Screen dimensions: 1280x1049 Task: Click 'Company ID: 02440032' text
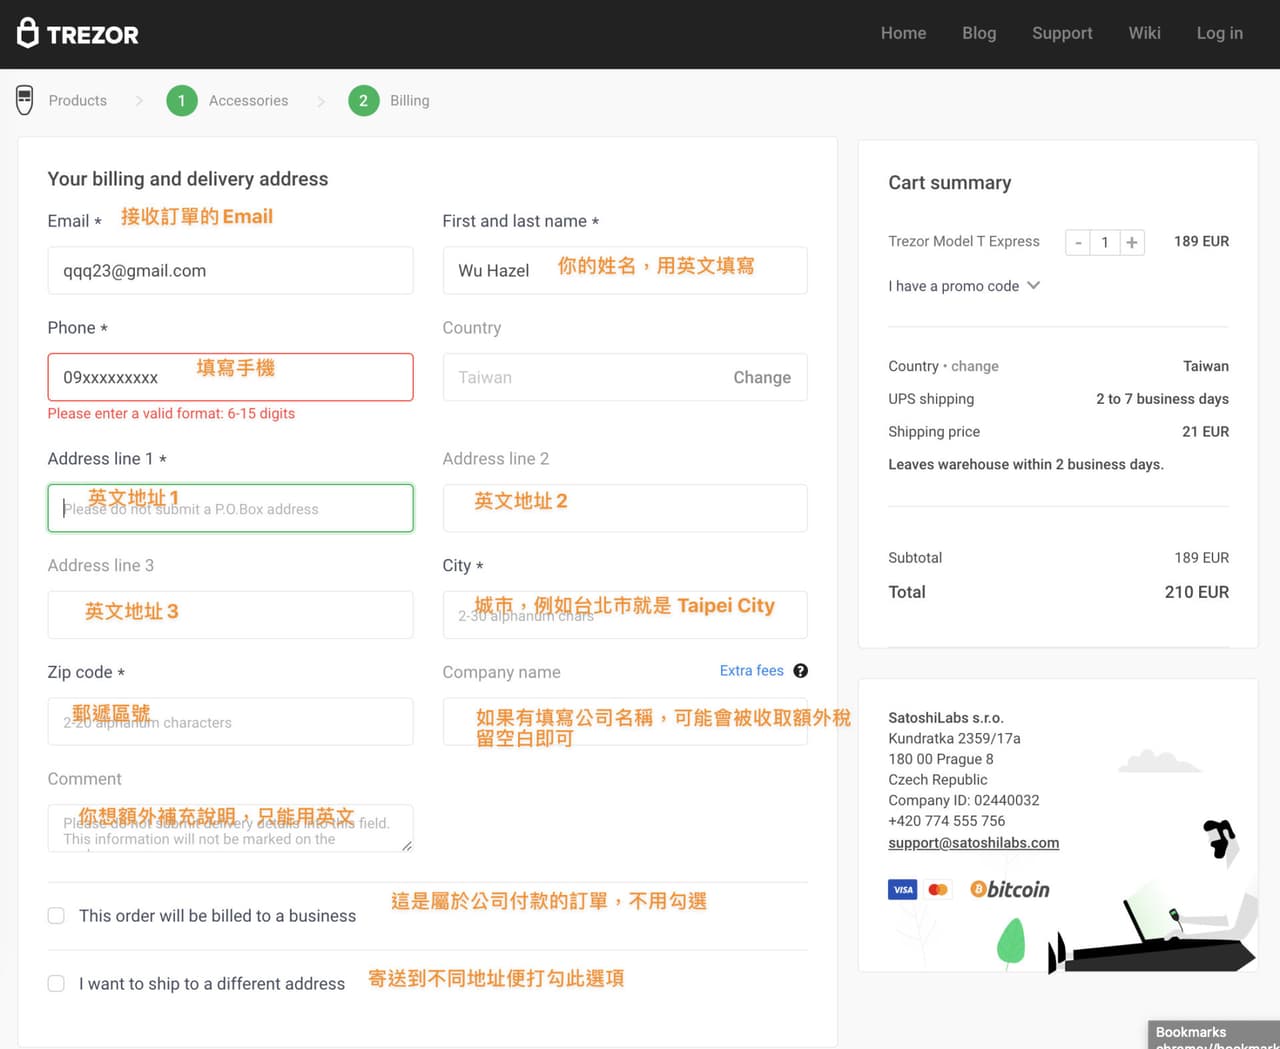(964, 800)
